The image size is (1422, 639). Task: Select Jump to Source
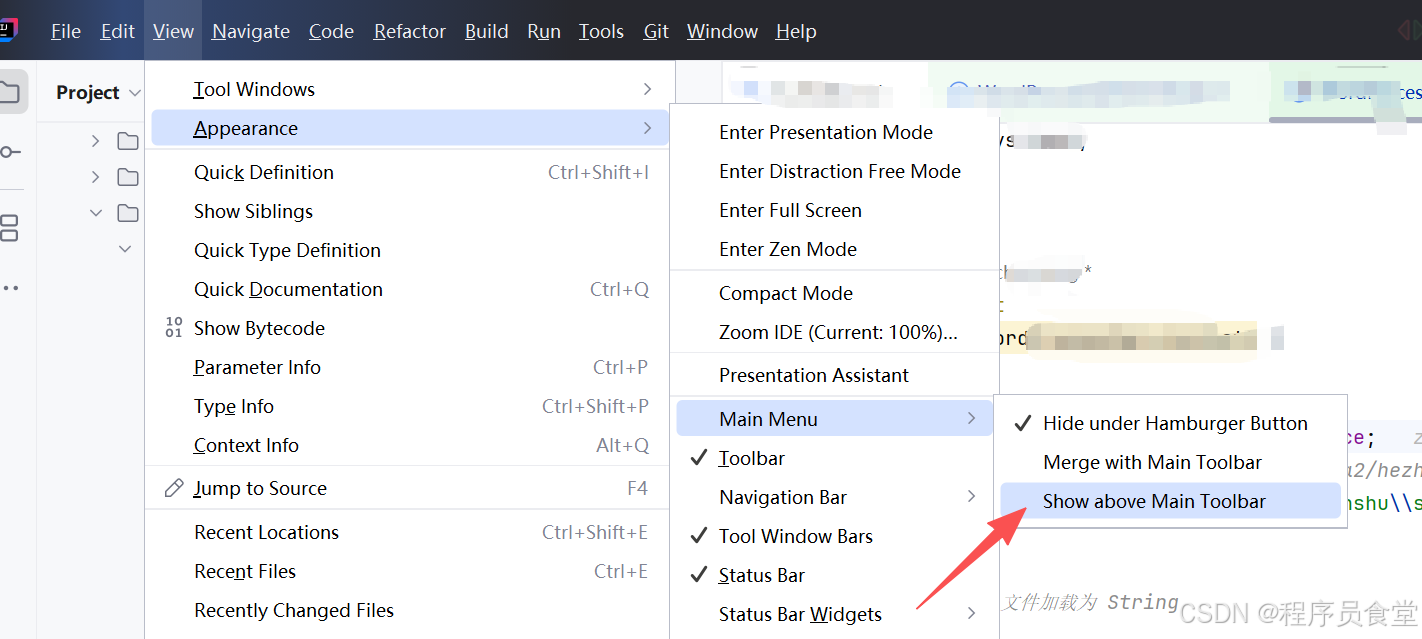410,488
